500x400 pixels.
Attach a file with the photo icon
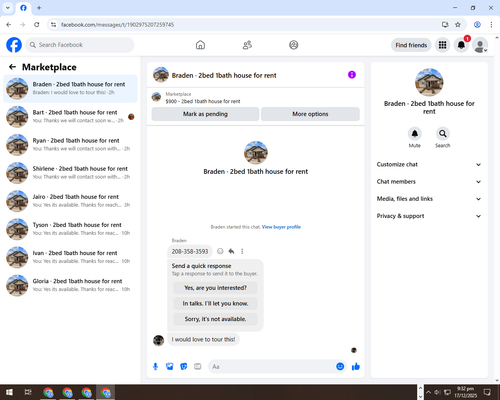[170, 367]
